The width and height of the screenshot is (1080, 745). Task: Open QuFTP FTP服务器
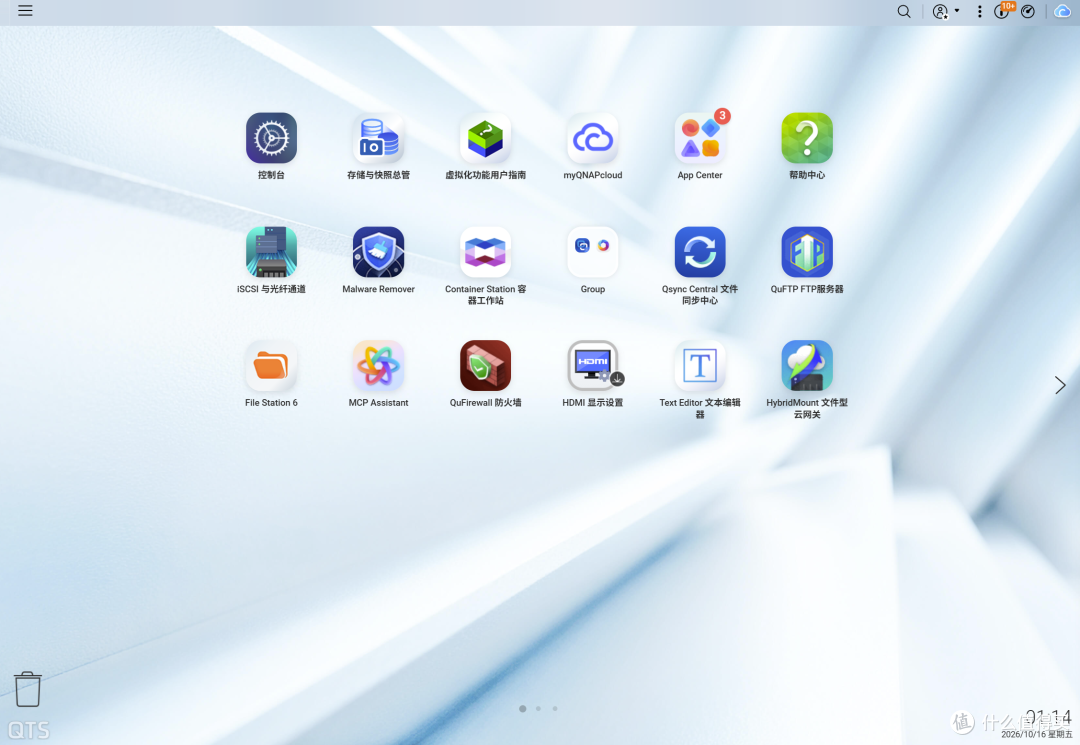tap(807, 252)
